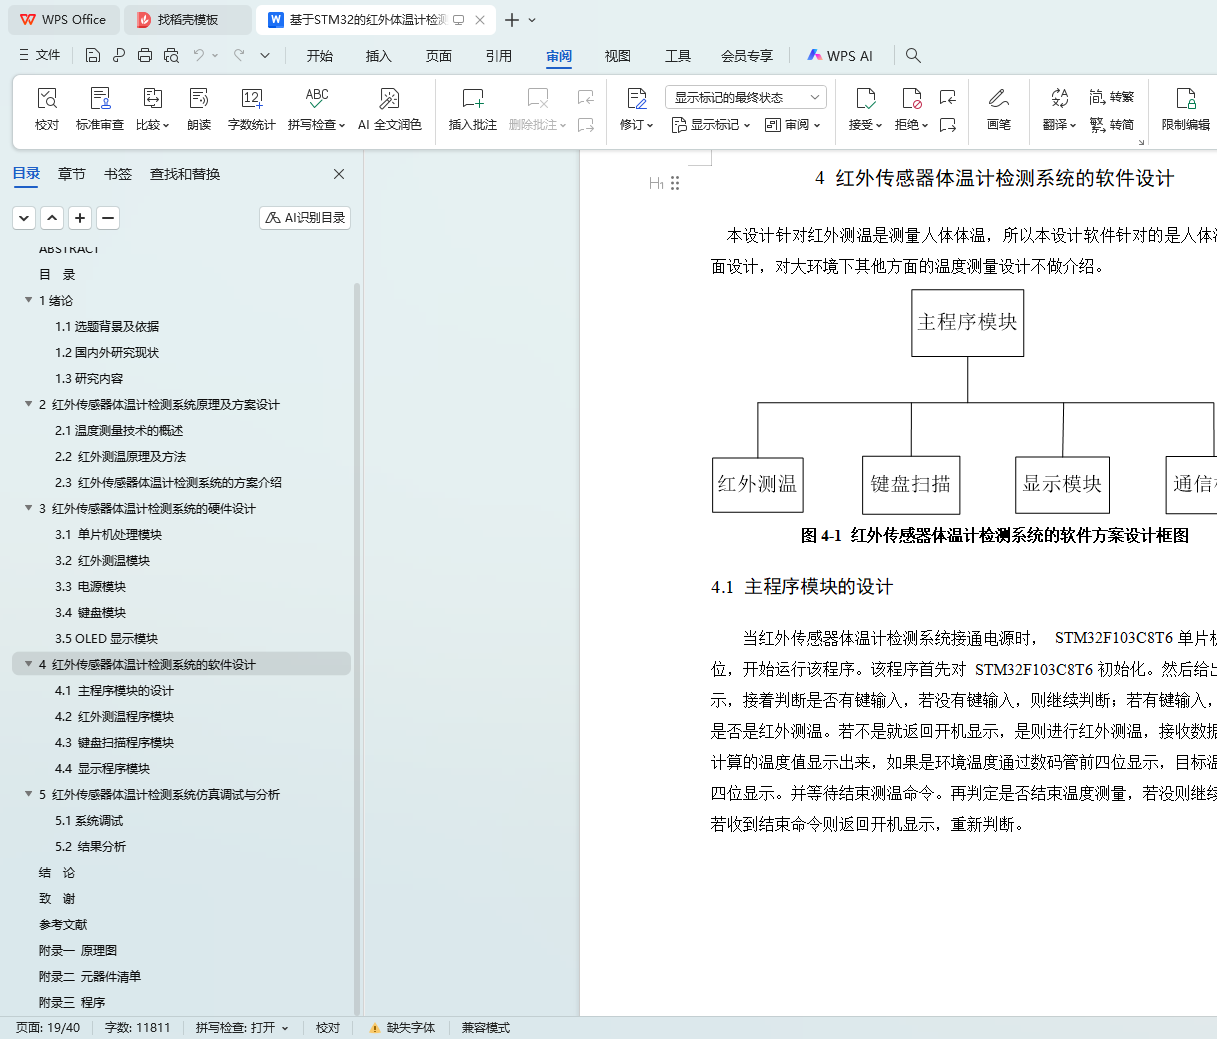Open the 文件 file menu
This screenshot has height=1039, width=1217.
point(40,55)
